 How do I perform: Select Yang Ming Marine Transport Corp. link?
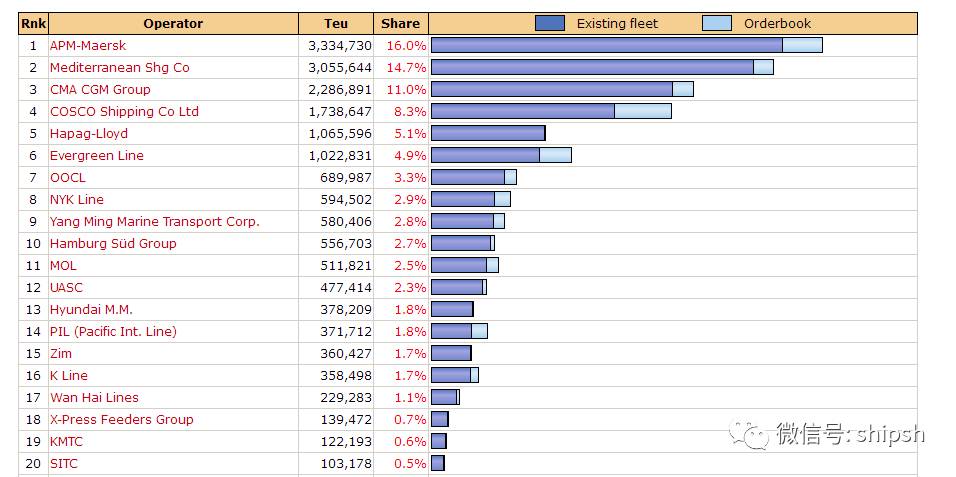click(x=155, y=221)
